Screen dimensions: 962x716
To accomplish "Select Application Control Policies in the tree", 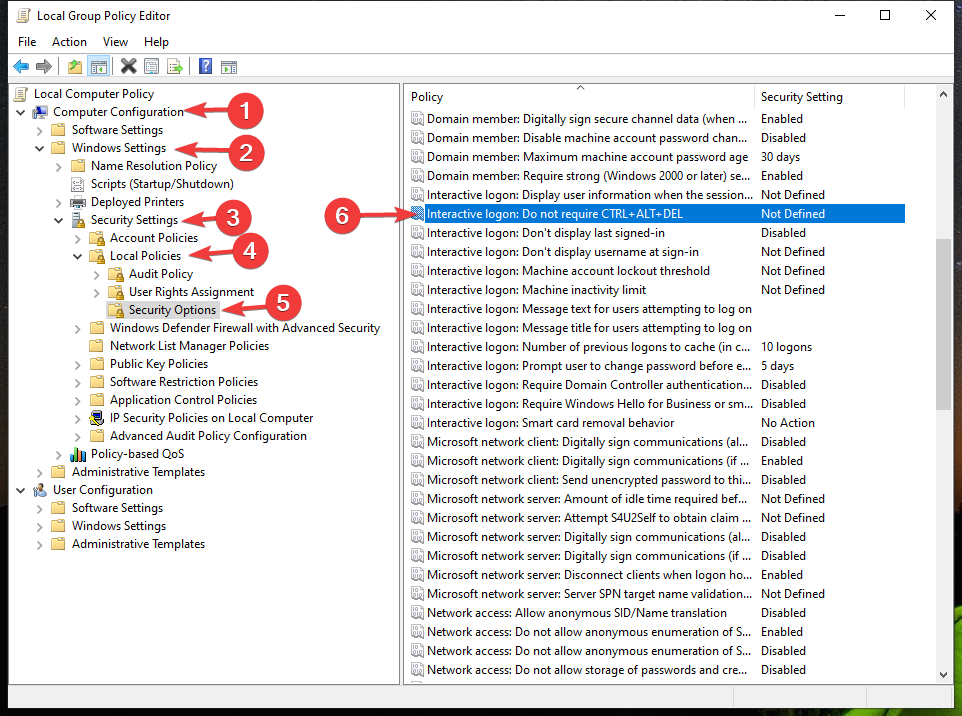I will tap(183, 400).
